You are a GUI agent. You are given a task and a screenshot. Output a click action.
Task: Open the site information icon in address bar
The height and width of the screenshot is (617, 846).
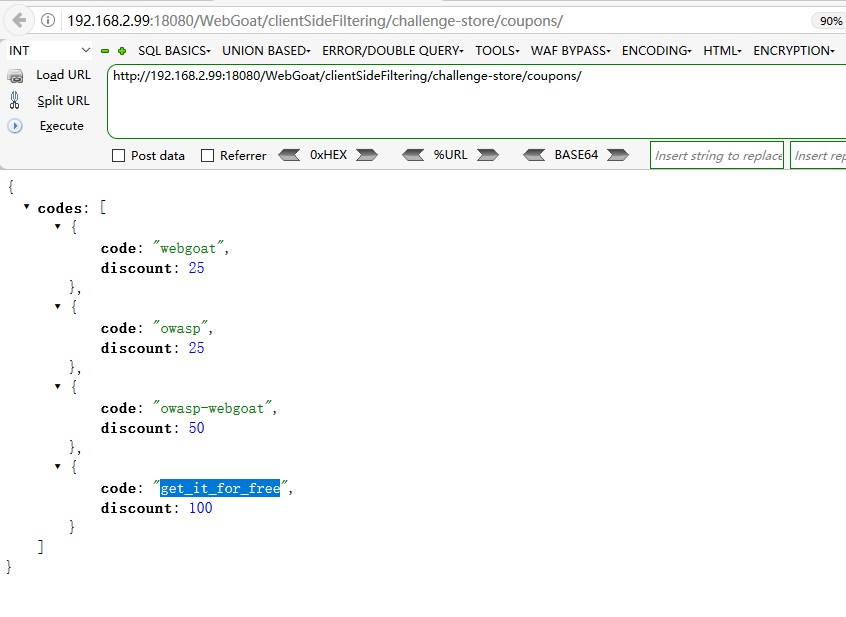(48, 20)
